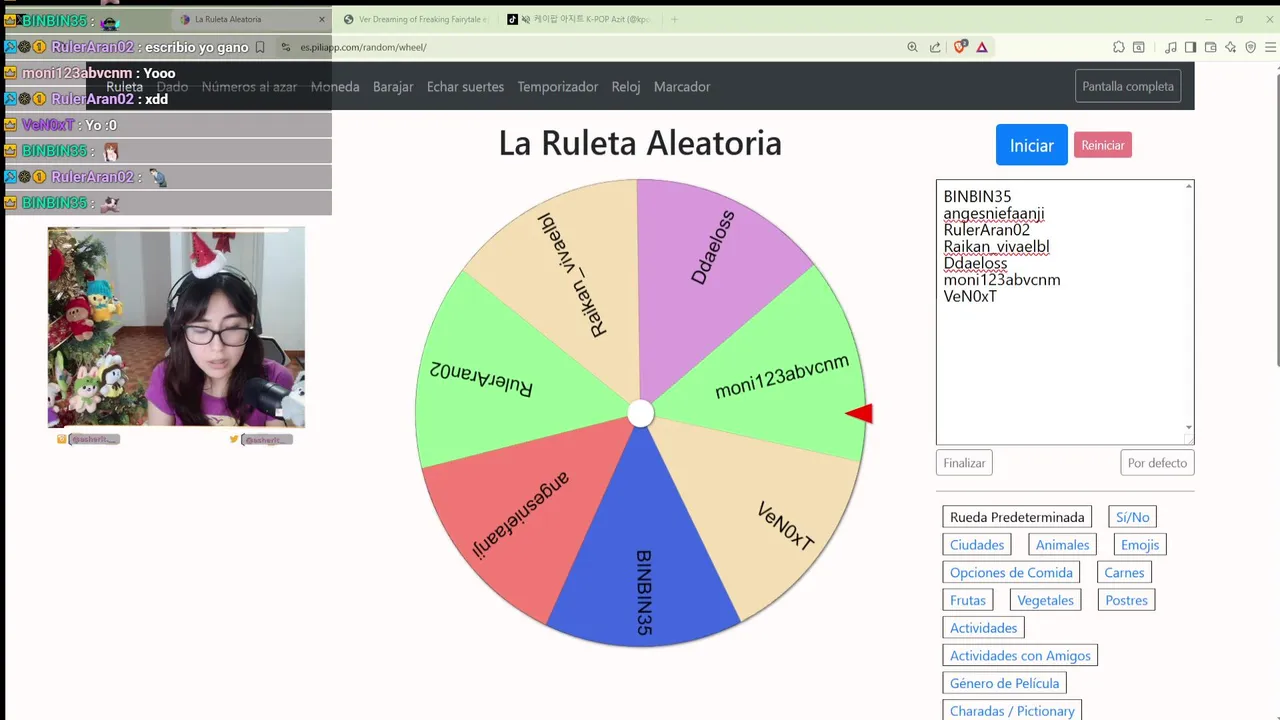Click the address bar URL es.piliapp.com
This screenshot has height=720, width=1280.
coord(363,47)
